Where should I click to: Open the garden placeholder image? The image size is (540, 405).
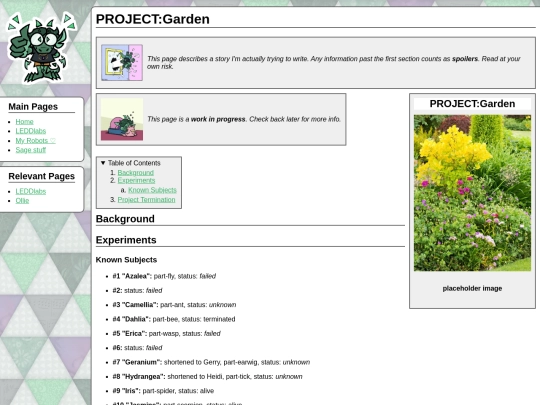click(x=472, y=193)
